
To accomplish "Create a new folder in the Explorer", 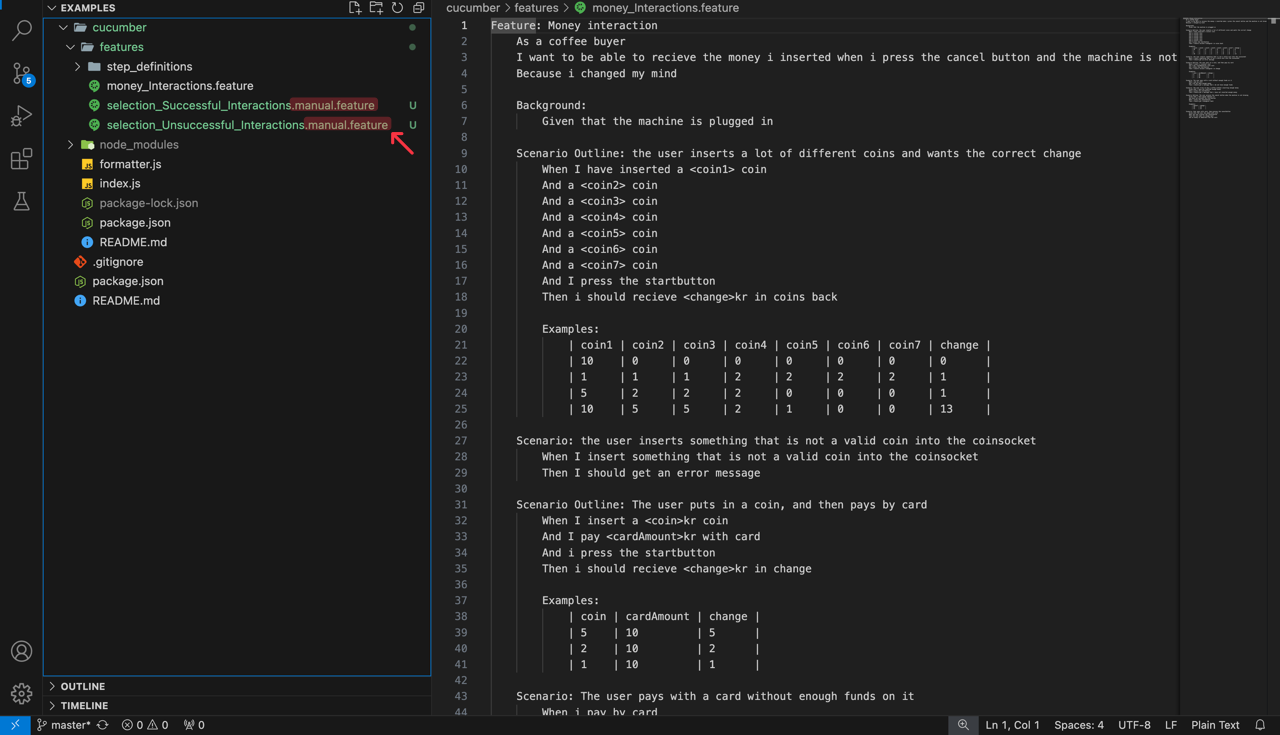I will (x=375, y=7).
